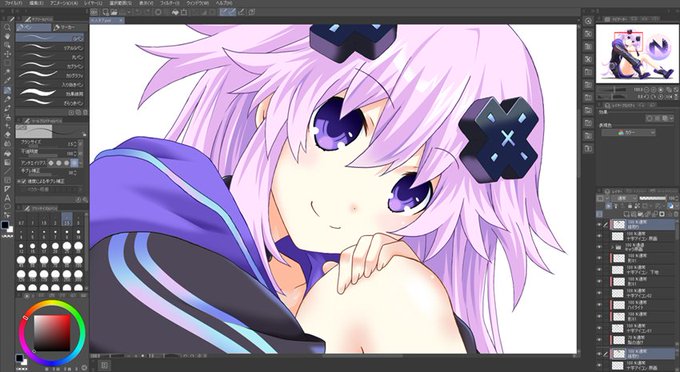The width and height of the screenshot is (680, 372).
Task: Hide the ハイライト layer with its eye
Action: click(598, 305)
